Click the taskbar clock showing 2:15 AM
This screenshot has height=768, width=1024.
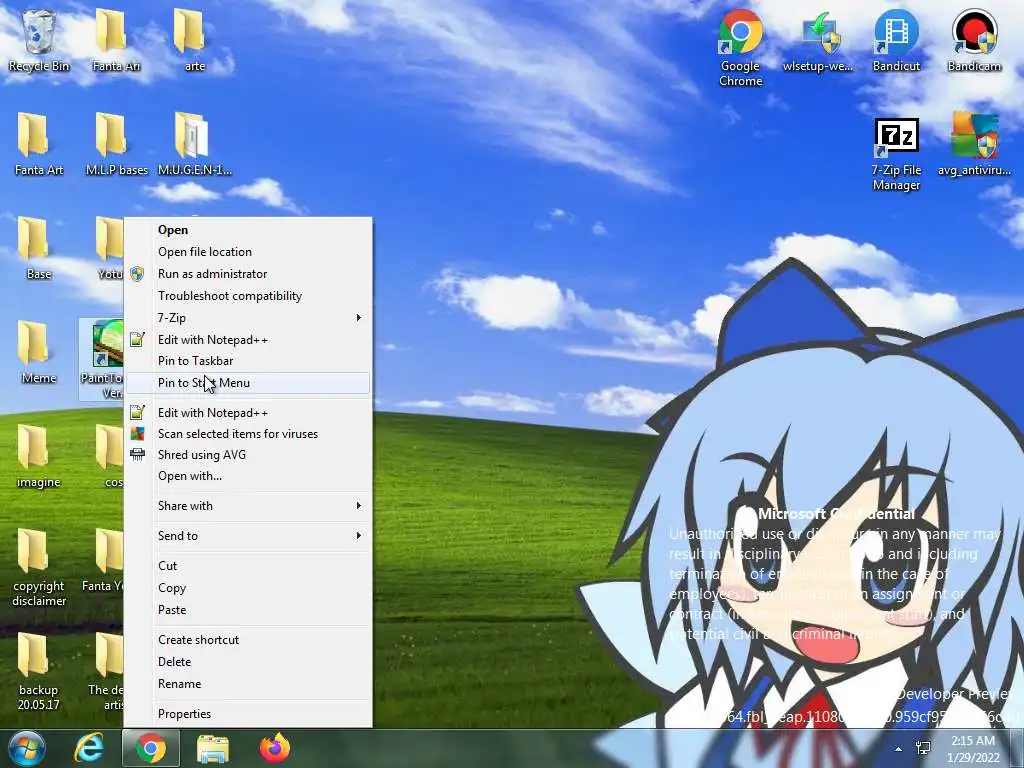pyautogui.click(x=973, y=749)
